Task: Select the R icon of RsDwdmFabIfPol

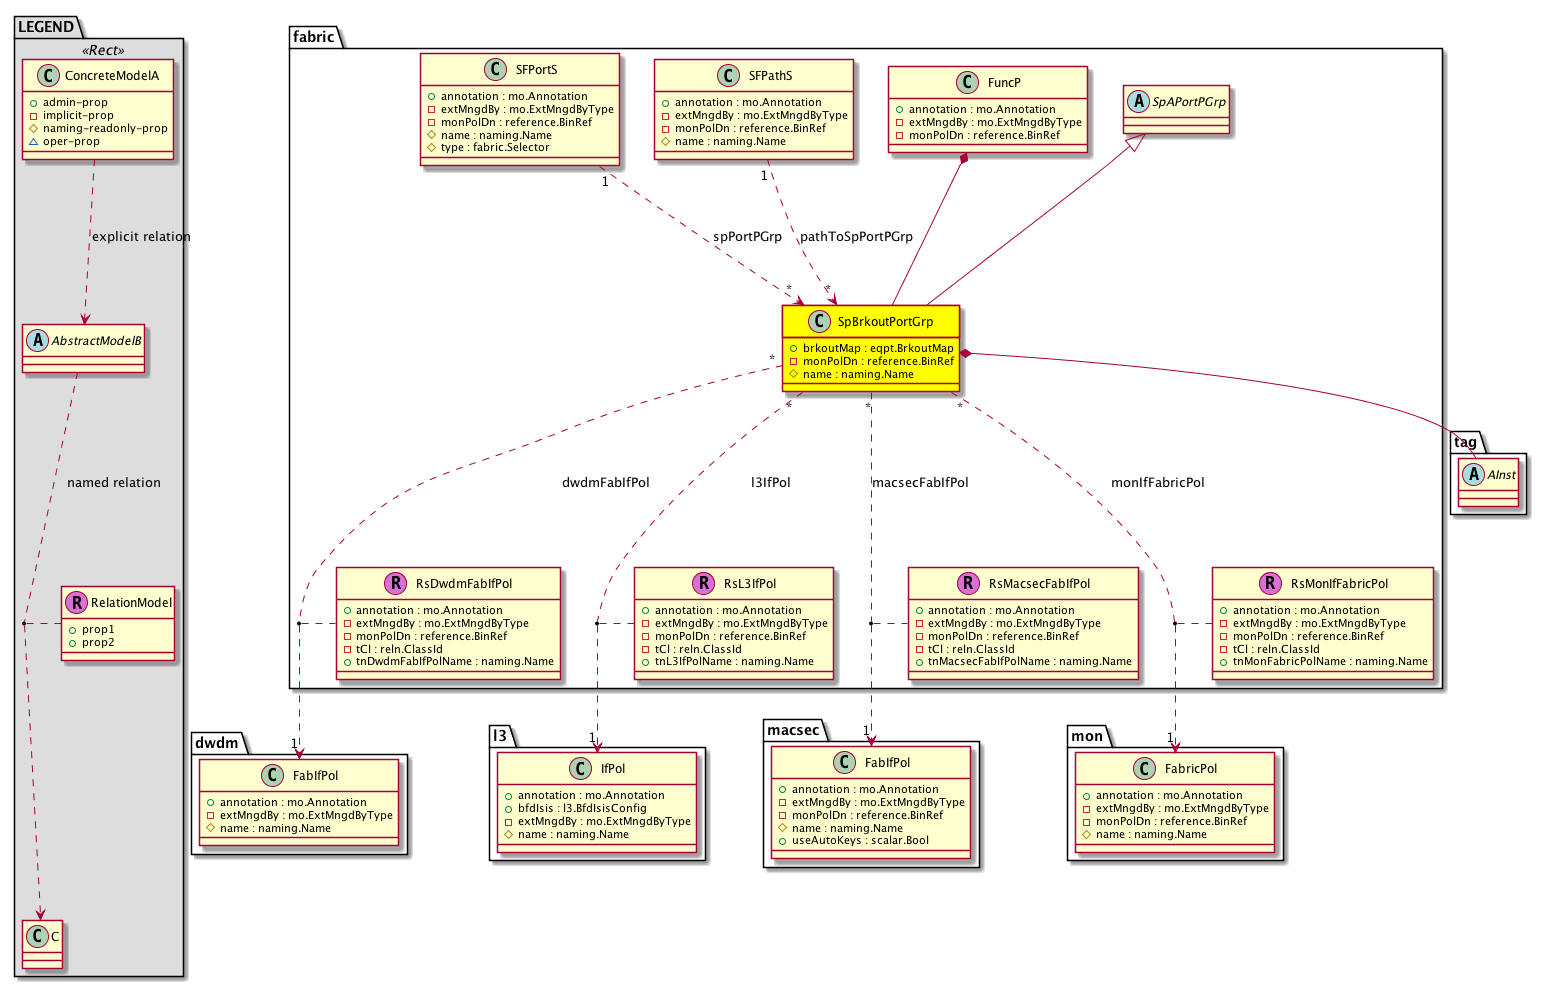Action: tap(395, 584)
